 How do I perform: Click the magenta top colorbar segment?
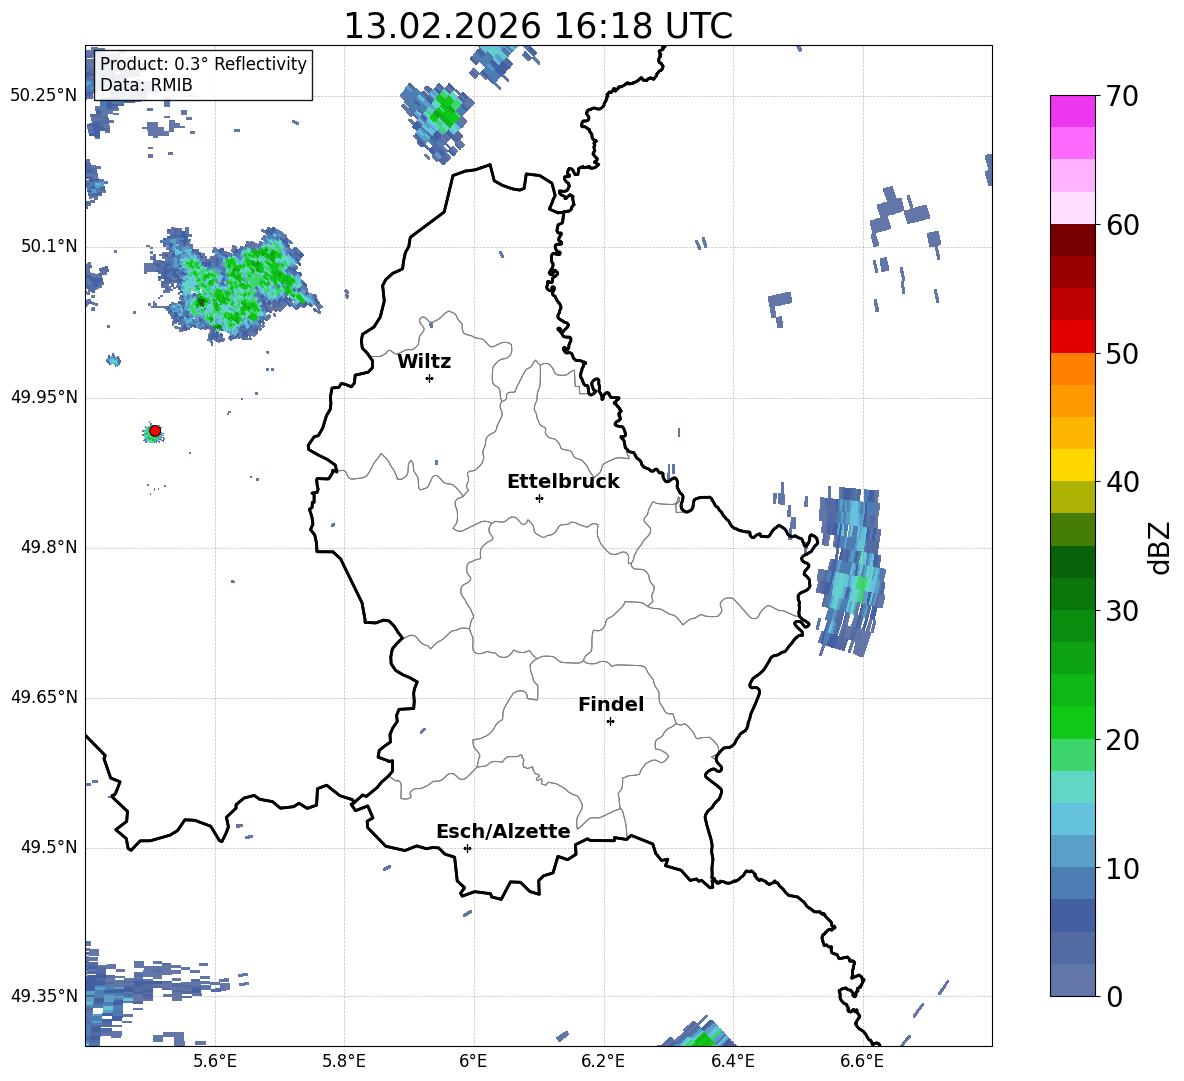click(x=1072, y=112)
